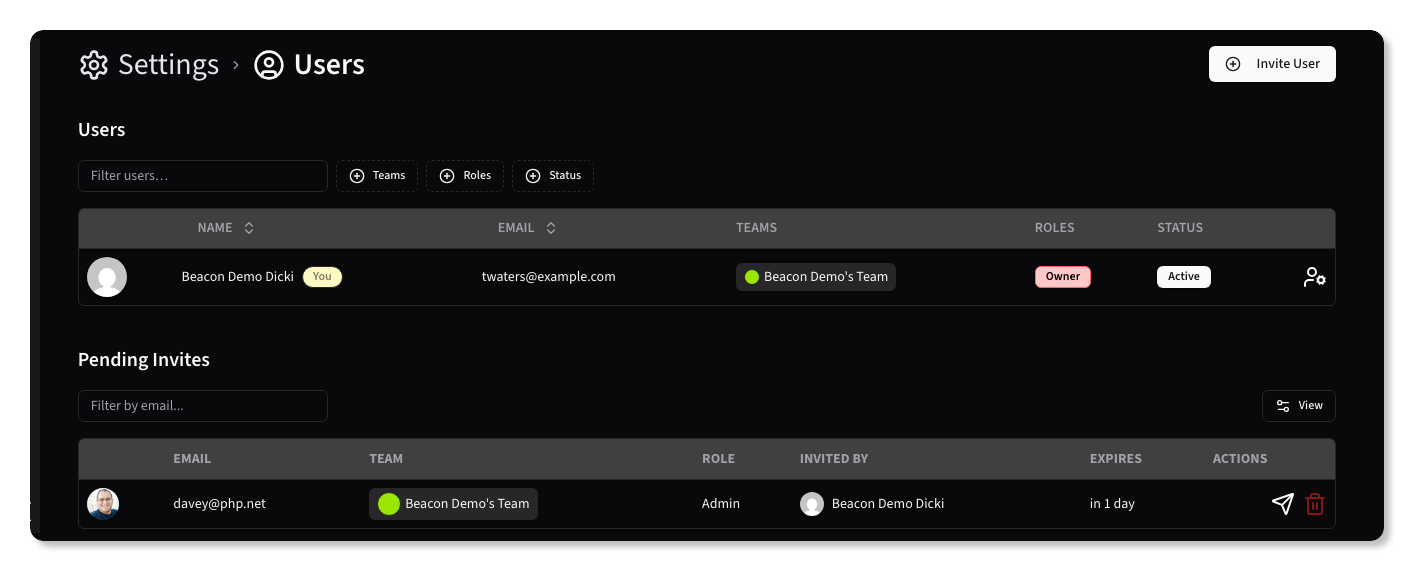The height and width of the screenshot is (583, 1426).
Task: Click Beacon Demo Dicki's avatar in Users table
Action: pyautogui.click(x=107, y=277)
